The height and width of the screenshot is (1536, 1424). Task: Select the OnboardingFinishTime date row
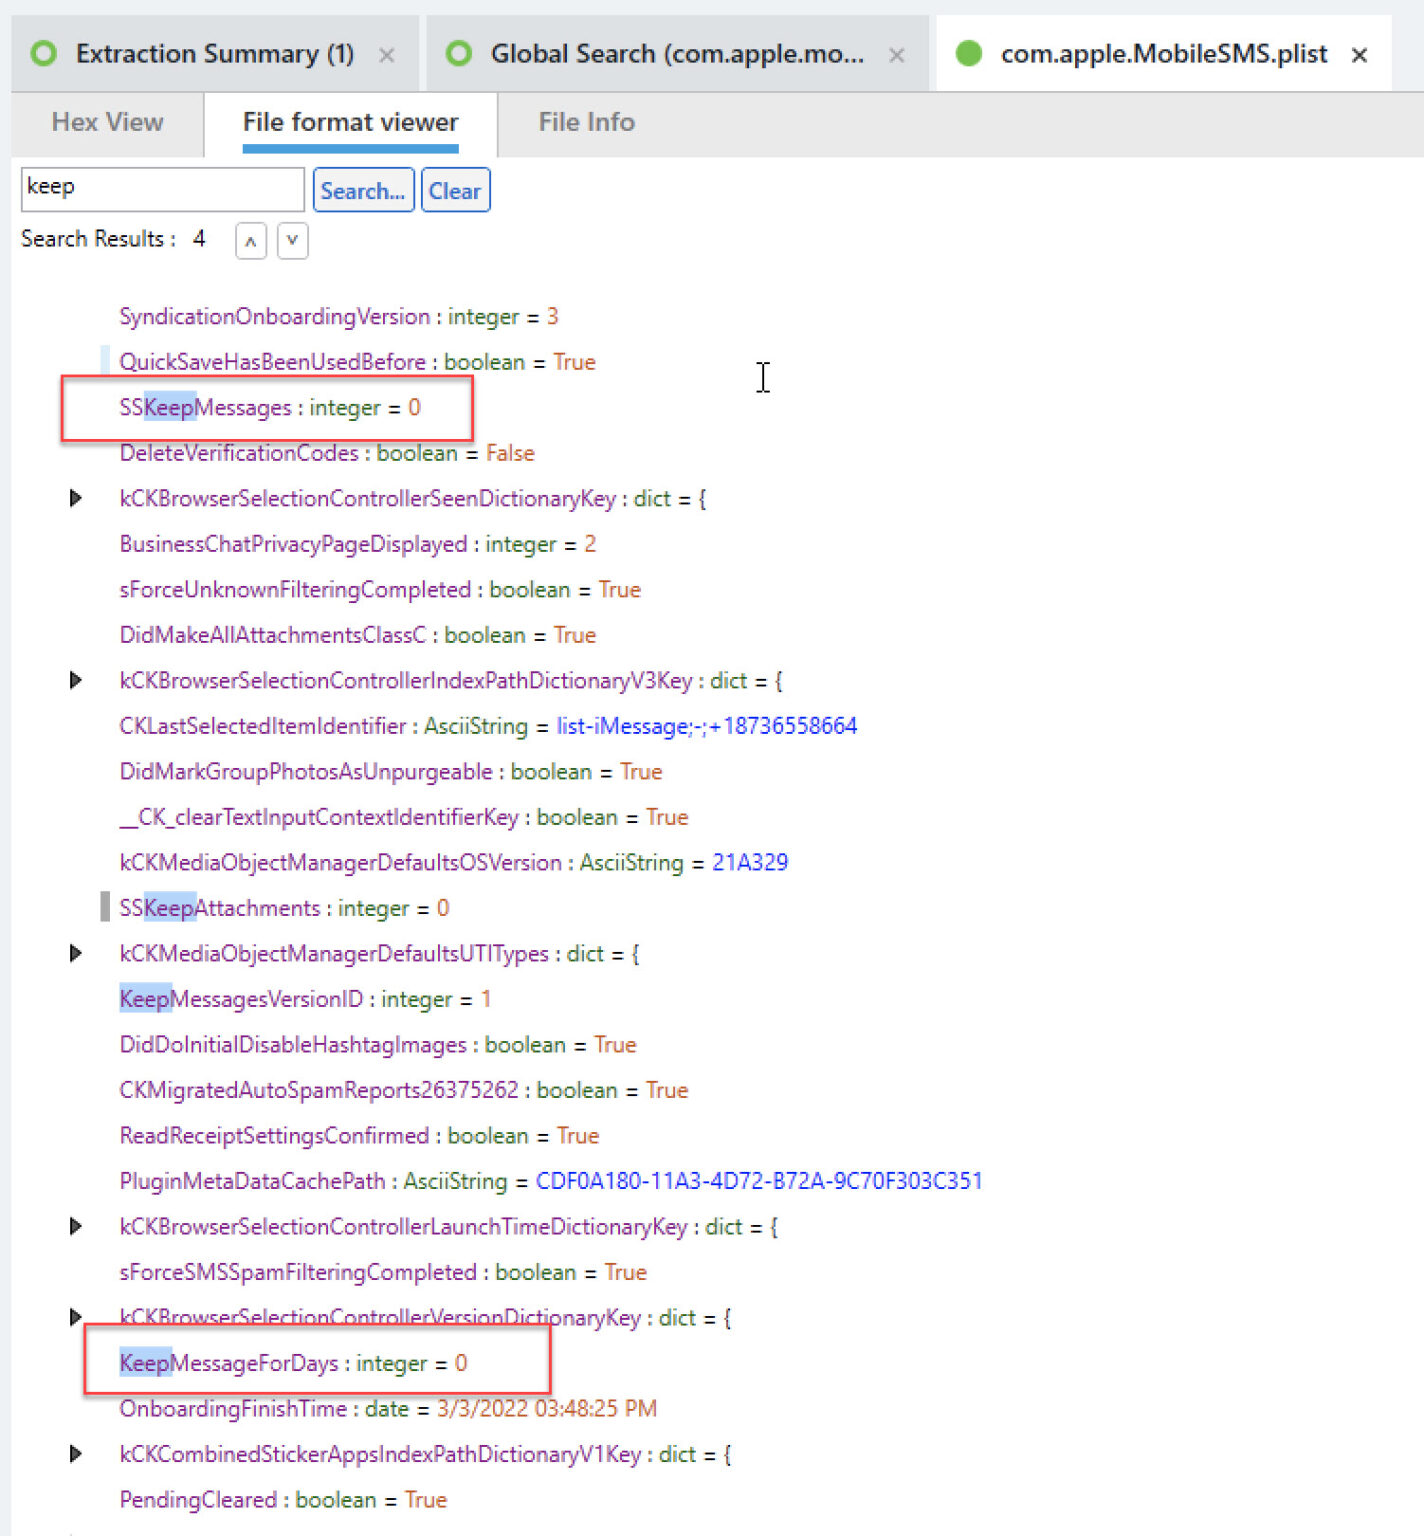pos(388,1409)
